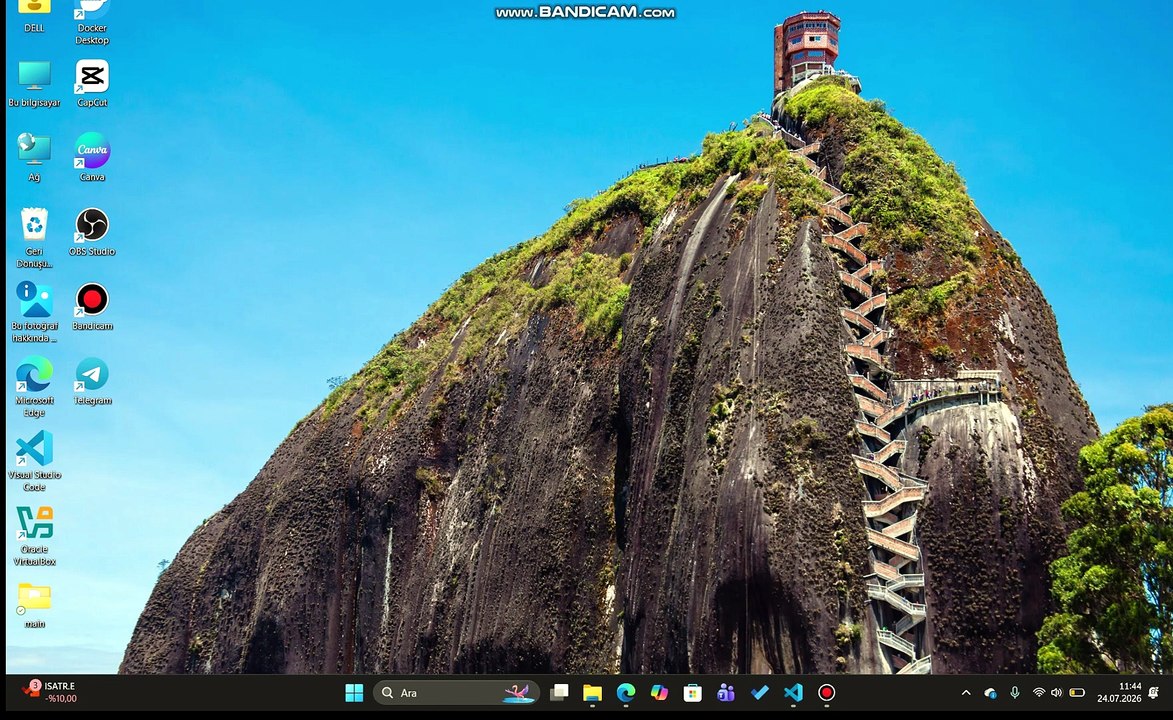The width and height of the screenshot is (1173, 720).
Task: Select the Oracle VirtualBox desktop shortcut
Action: click(34, 535)
